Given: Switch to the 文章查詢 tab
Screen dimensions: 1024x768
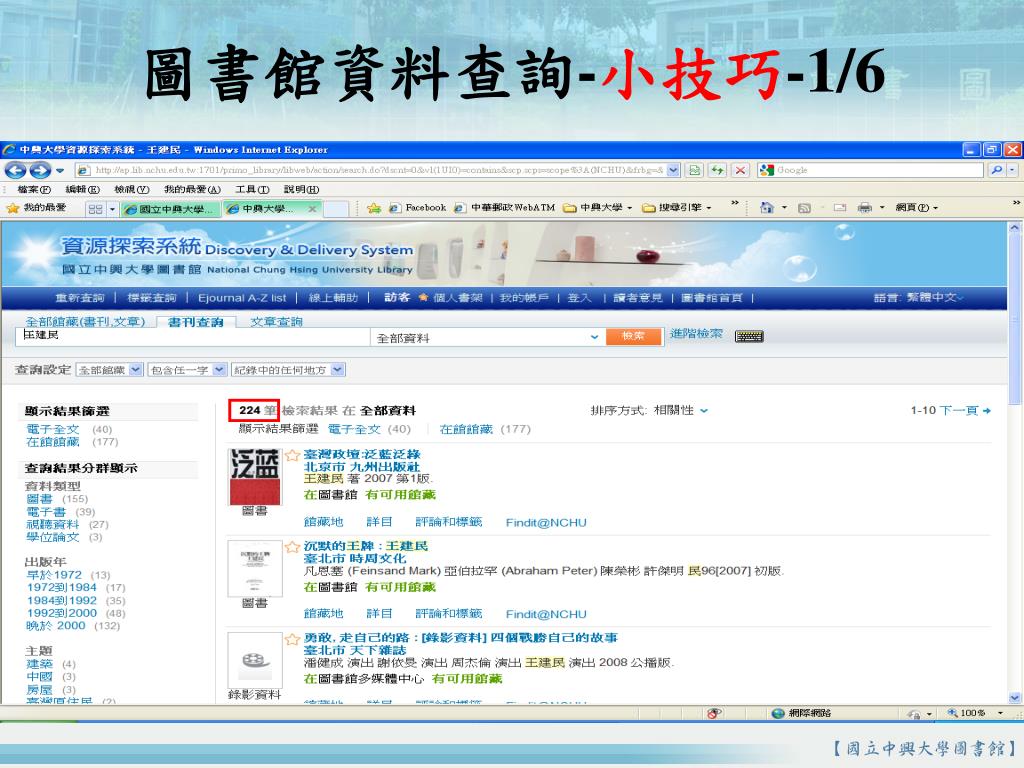Looking at the screenshot, I should (276, 322).
